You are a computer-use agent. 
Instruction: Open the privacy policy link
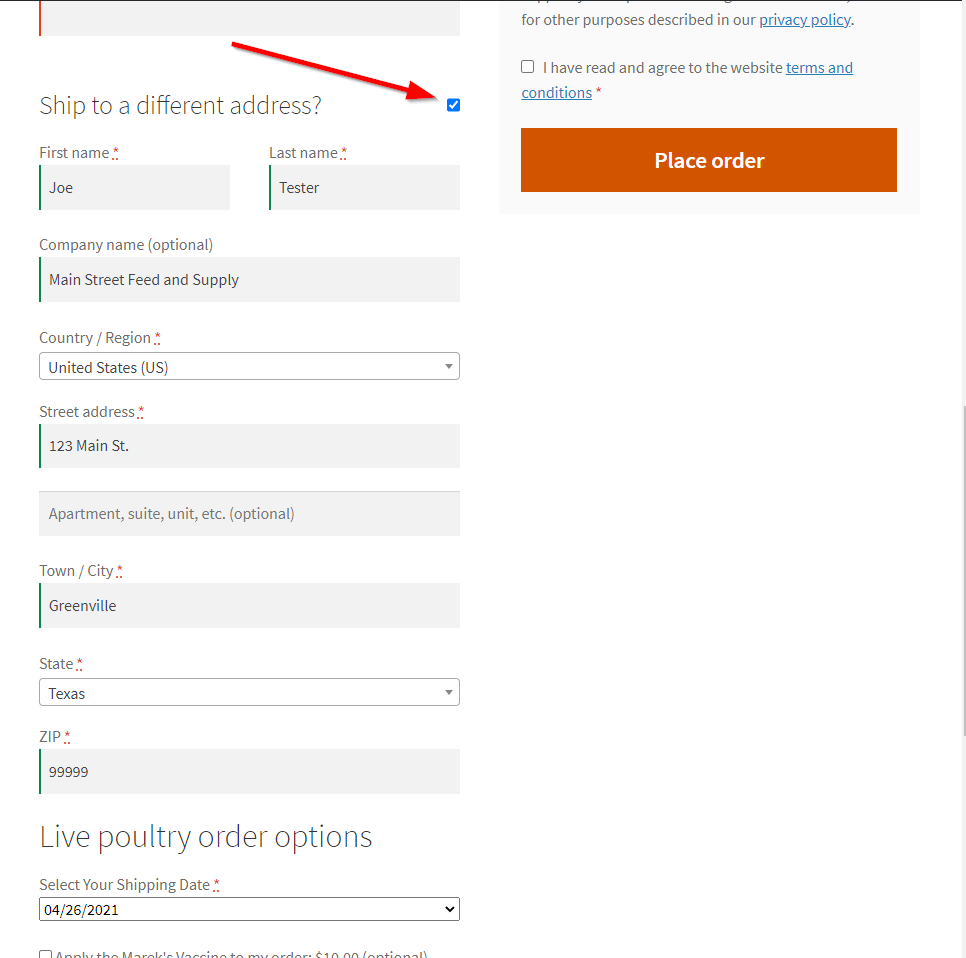[x=805, y=20]
